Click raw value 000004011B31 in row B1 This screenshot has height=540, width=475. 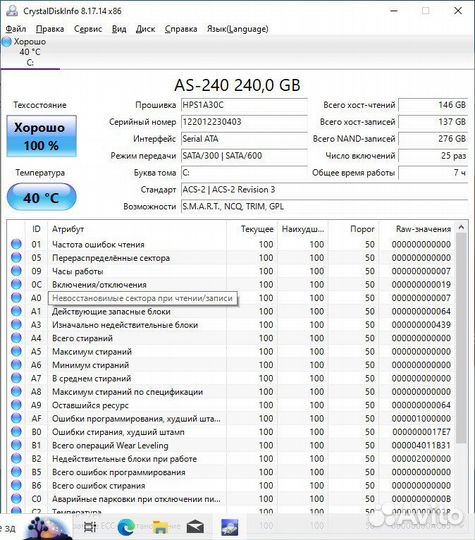coord(421,445)
